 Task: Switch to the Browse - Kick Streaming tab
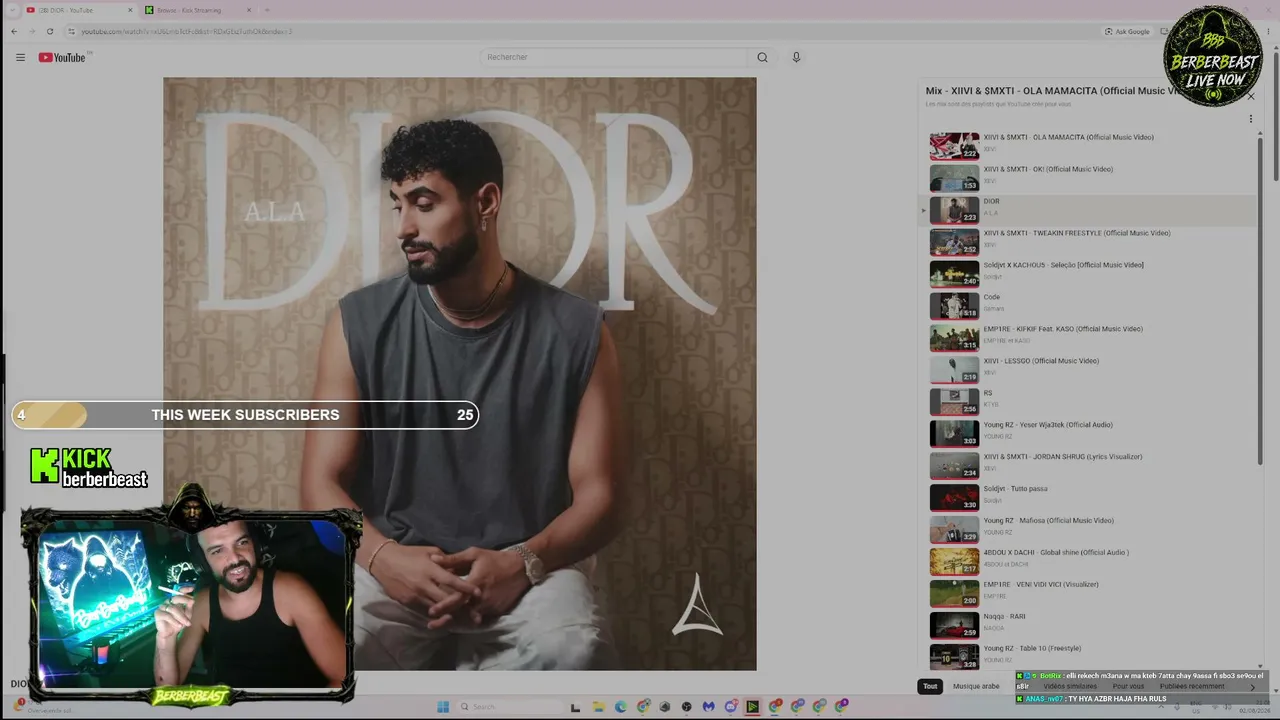(x=198, y=10)
